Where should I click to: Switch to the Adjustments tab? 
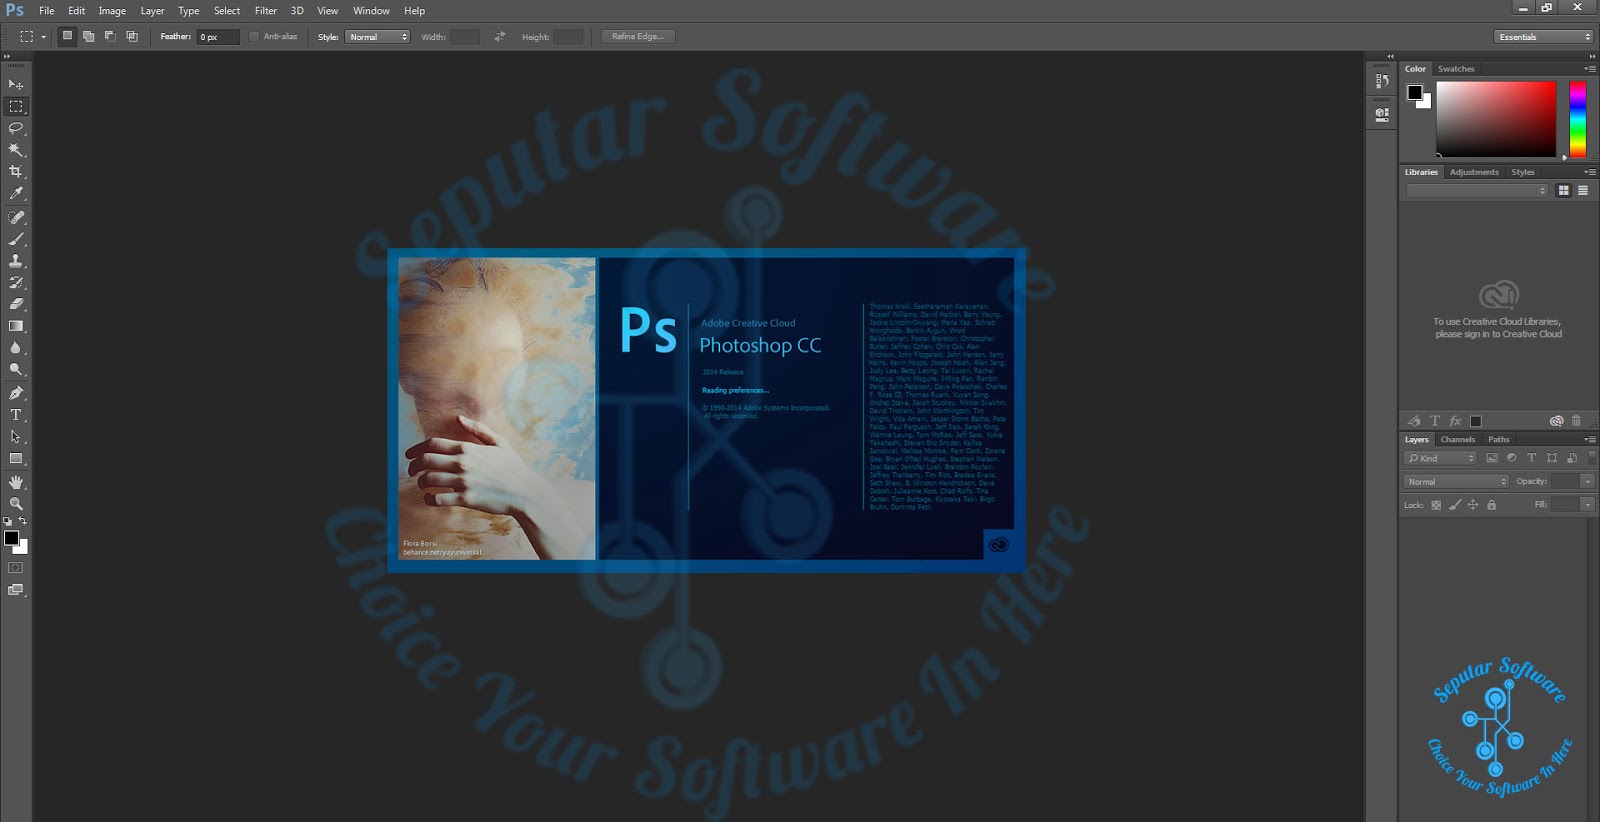pos(1474,172)
